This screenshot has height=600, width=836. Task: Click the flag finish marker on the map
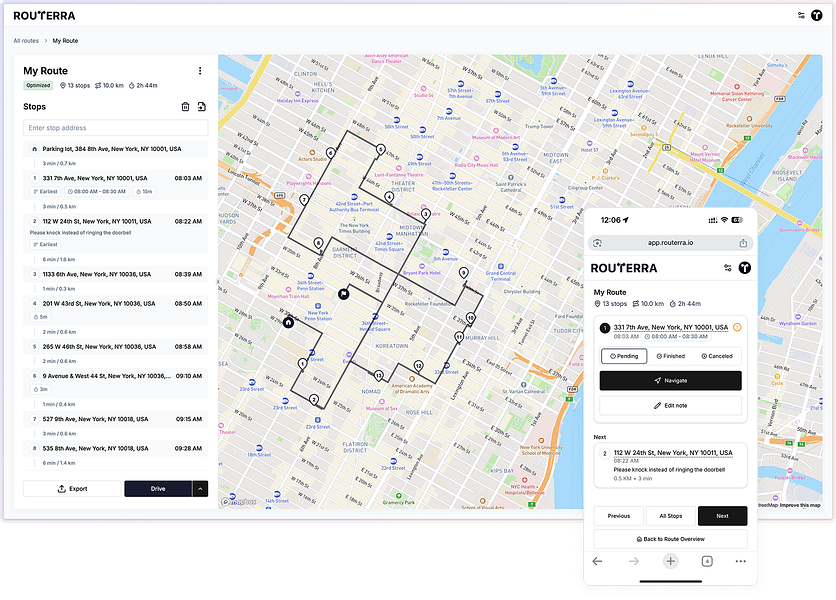[x=344, y=293]
